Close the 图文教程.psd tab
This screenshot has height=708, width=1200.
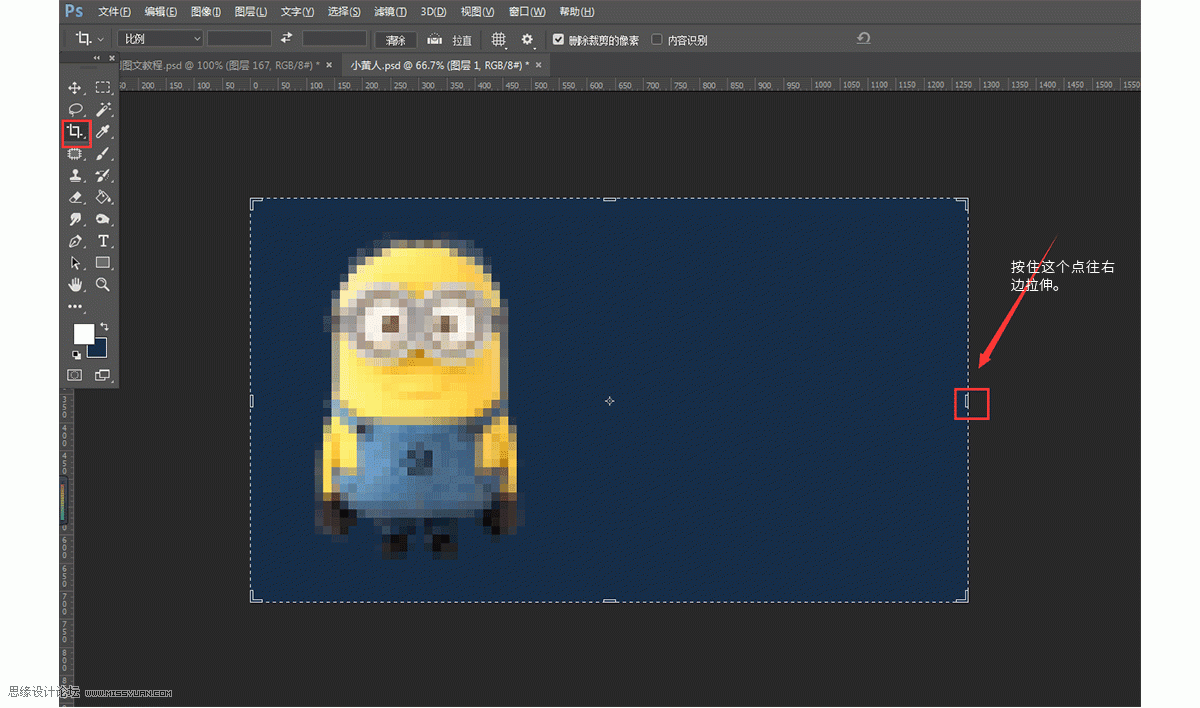point(328,65)
